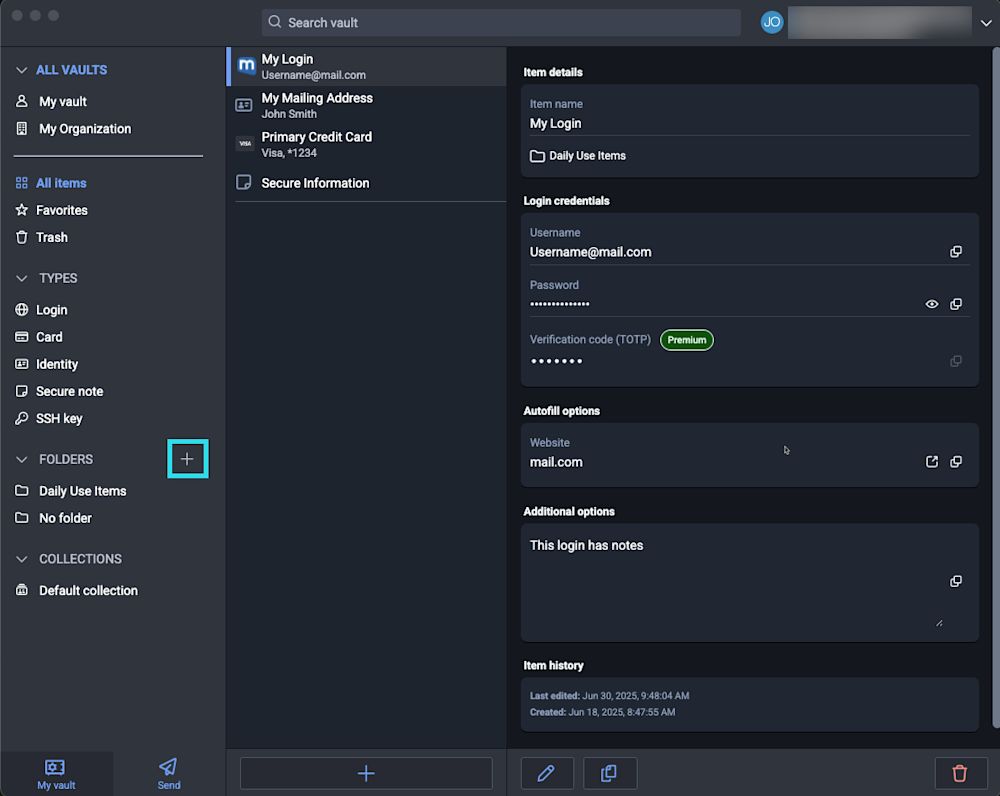This screenshot has height=796, width=1000.
Task: Click the My Login item name field
Action: 749,115
